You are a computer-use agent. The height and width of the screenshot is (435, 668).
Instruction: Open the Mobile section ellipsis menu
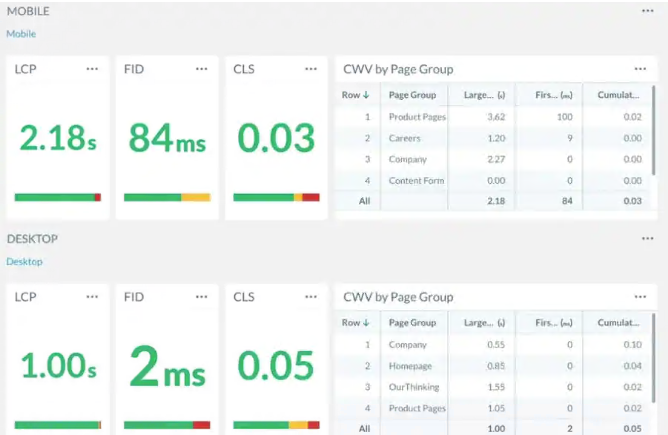(648, 11)
